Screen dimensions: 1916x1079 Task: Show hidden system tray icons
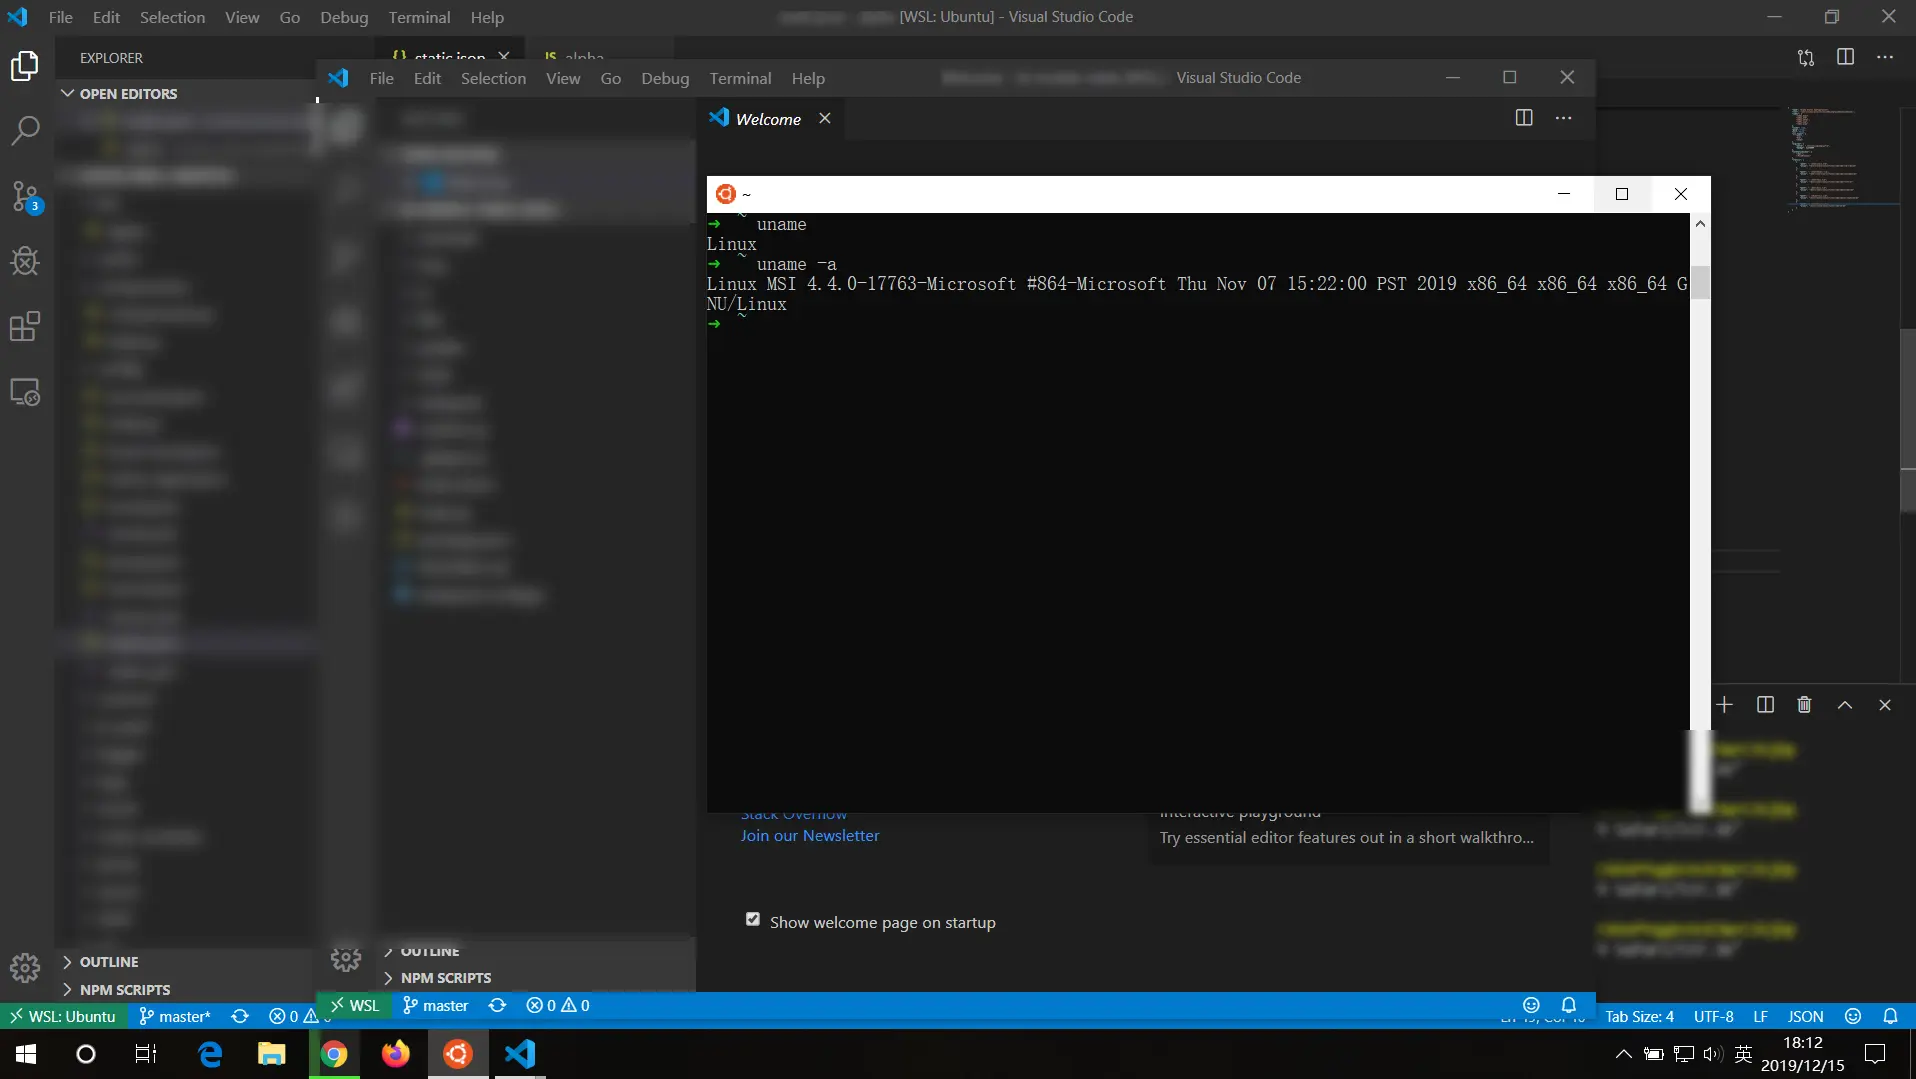click(x=1624, y=1054)
